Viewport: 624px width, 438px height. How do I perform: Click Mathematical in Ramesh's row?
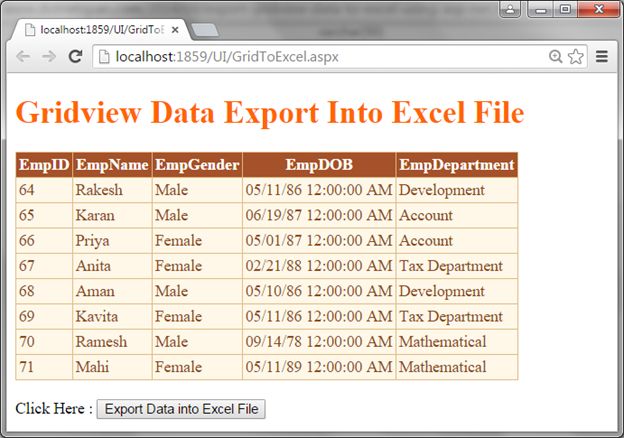point(457,341)
